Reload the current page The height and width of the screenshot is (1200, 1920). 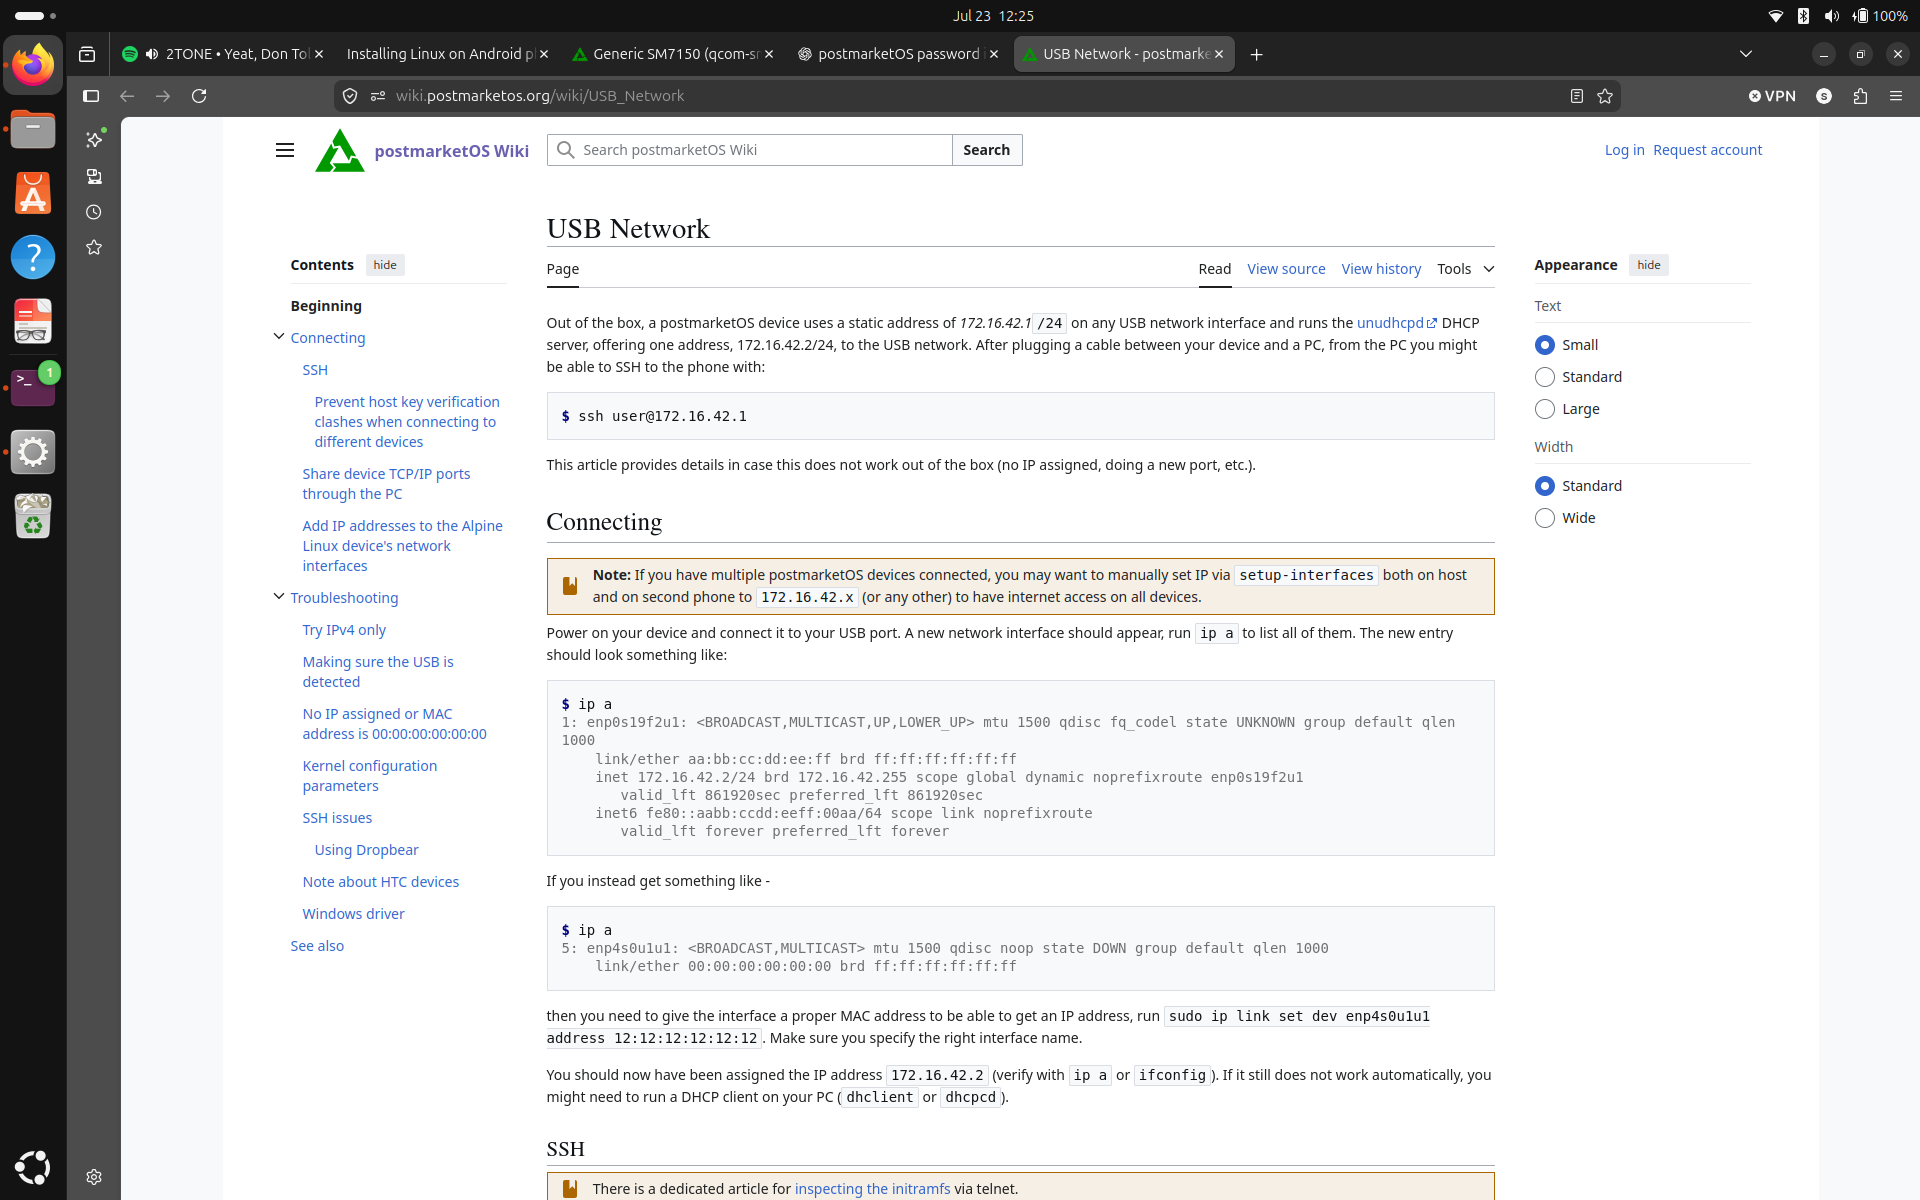click(x=199, y=96)
